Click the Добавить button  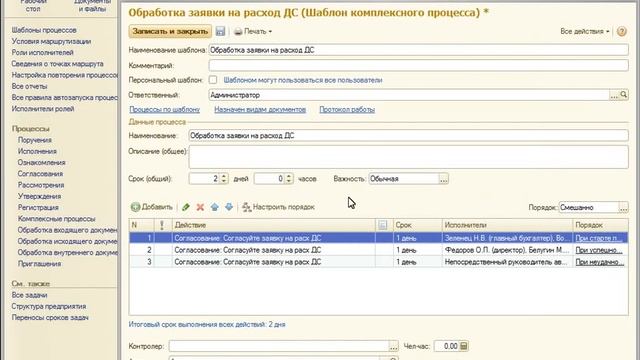click(x=152, y=207)
